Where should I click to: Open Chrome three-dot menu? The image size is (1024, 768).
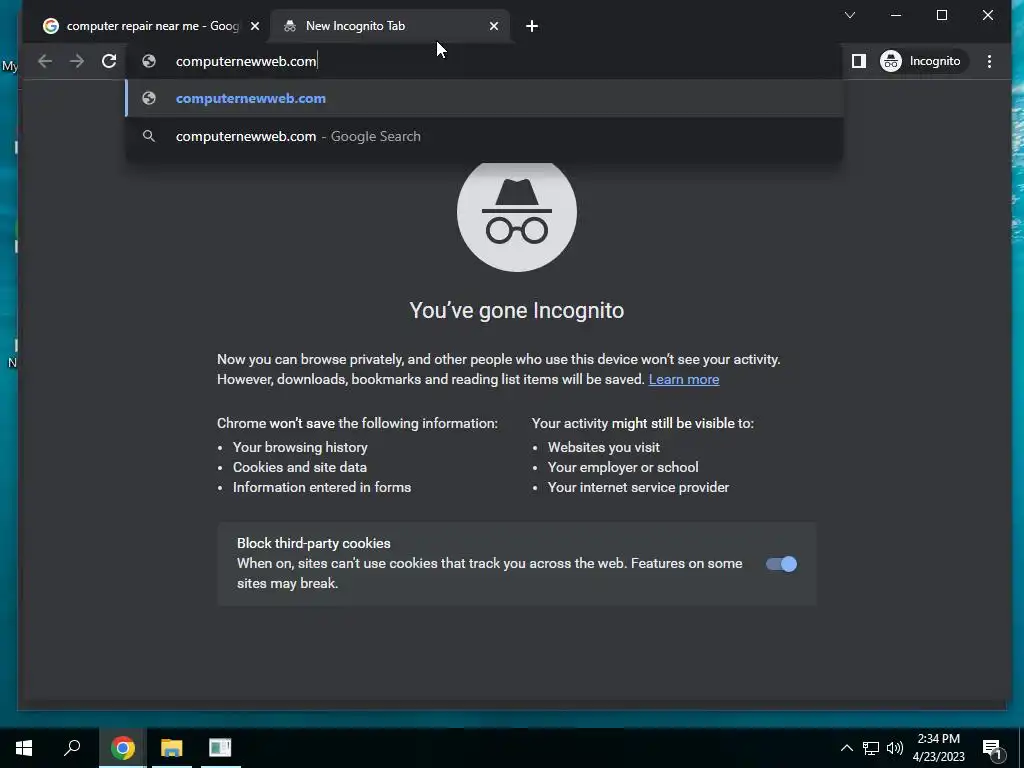pos(989,61)
